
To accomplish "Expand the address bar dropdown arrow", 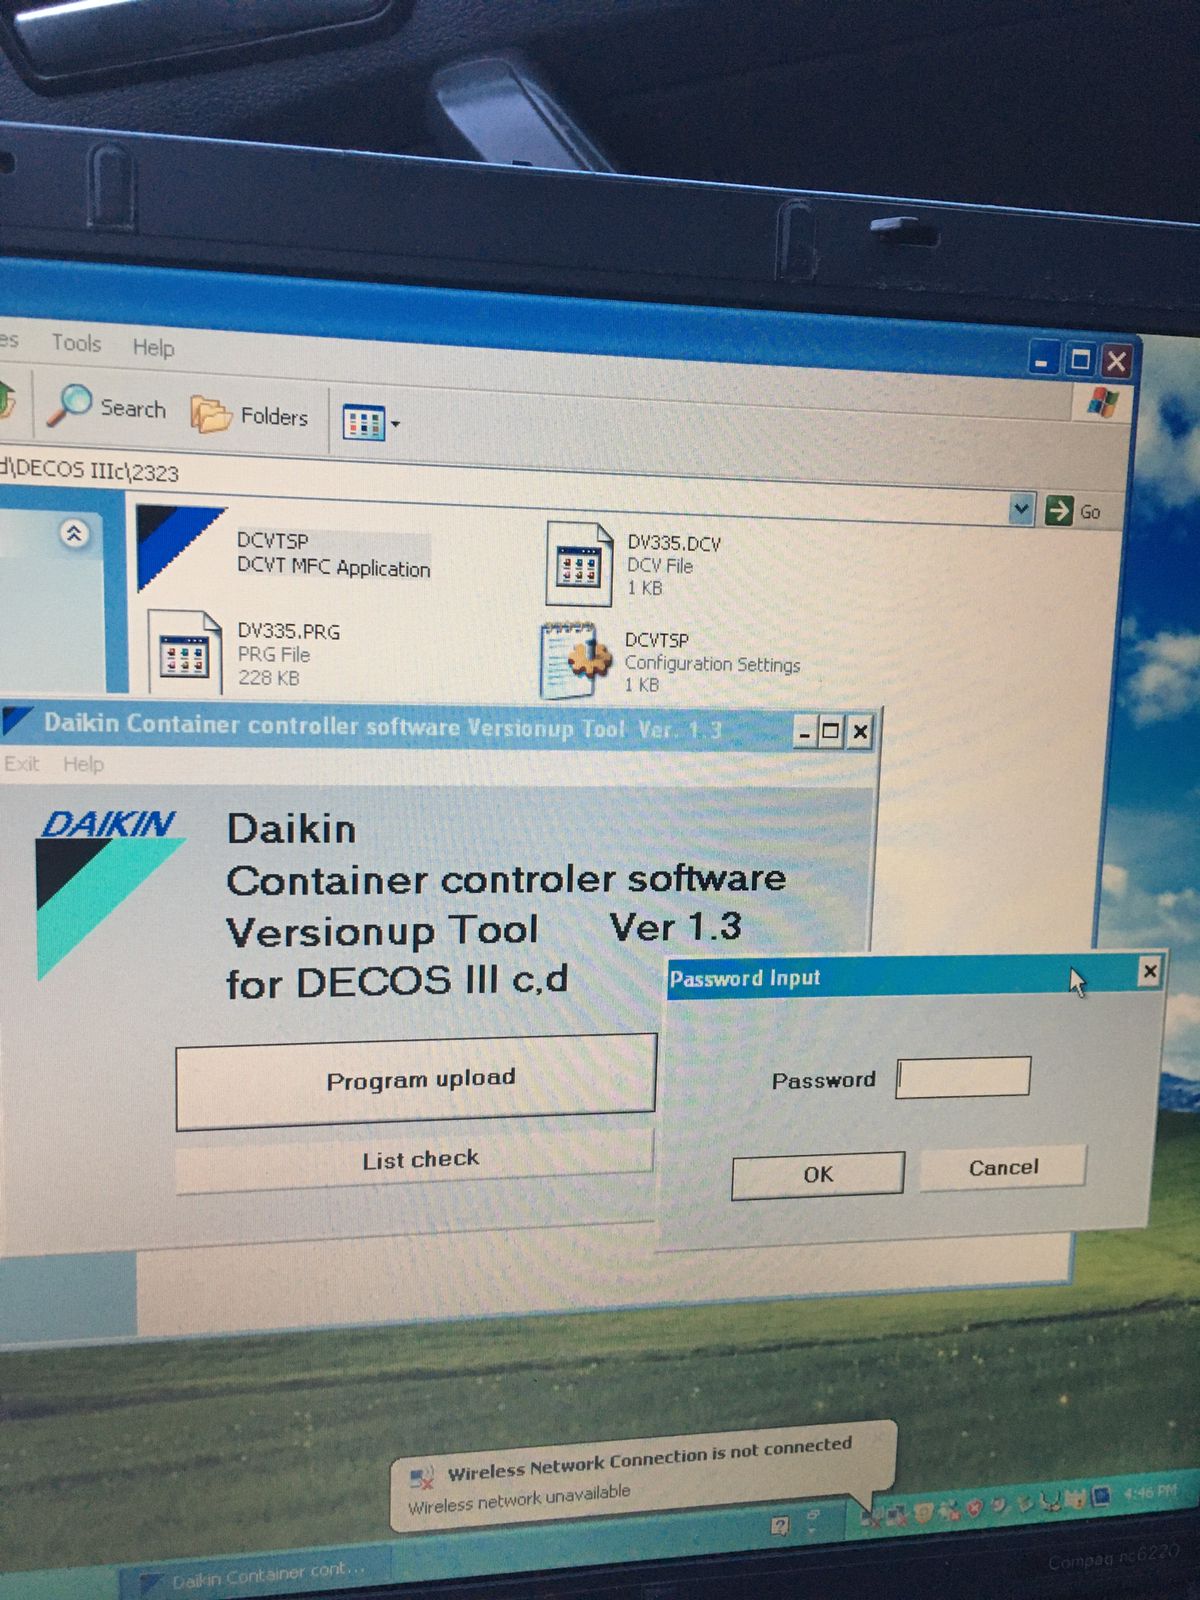I will click(x=1021, y=509).
